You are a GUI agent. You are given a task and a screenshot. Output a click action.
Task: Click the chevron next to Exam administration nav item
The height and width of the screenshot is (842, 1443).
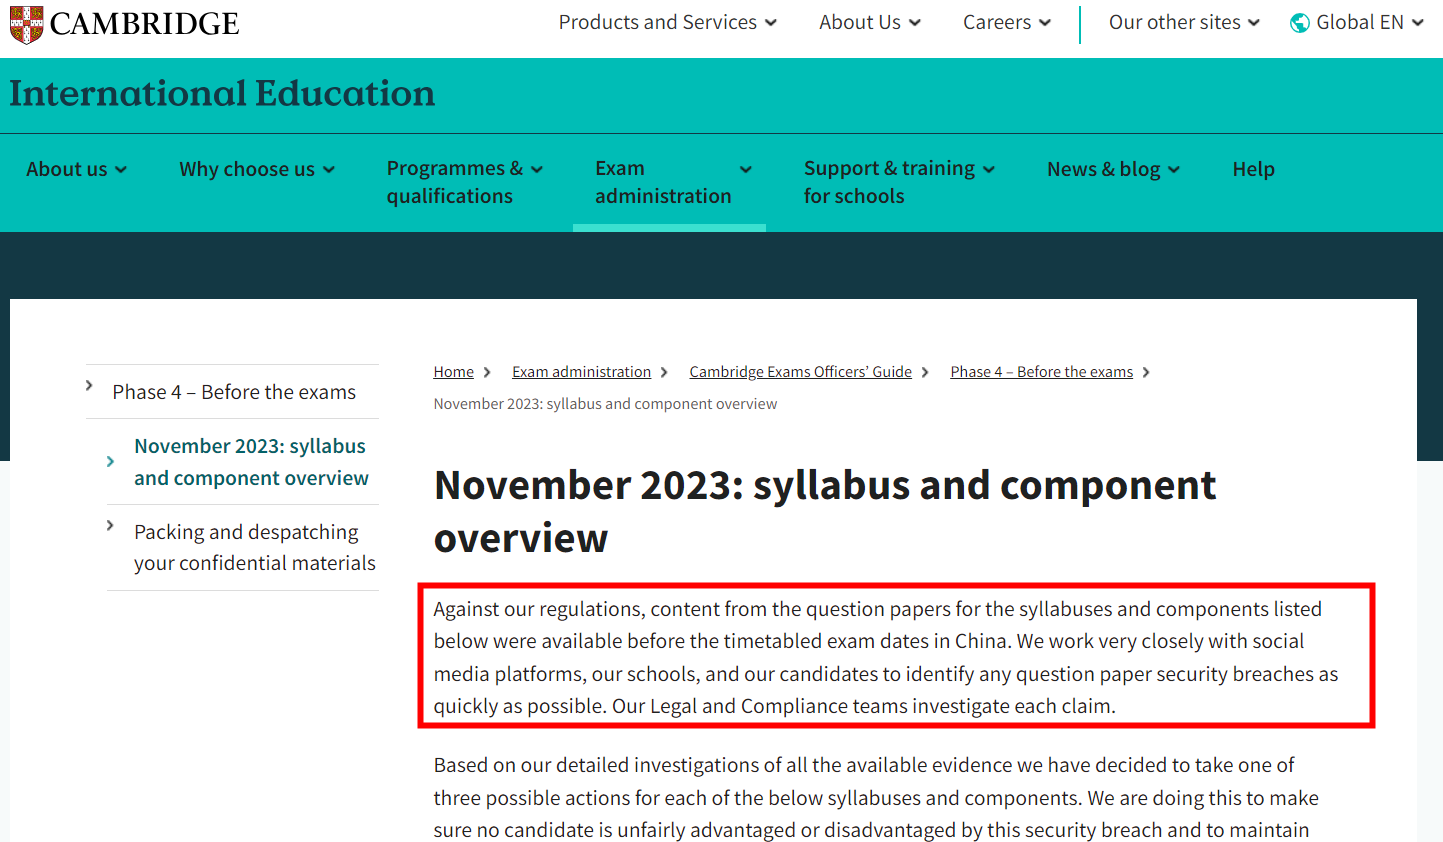coord(745,169)
